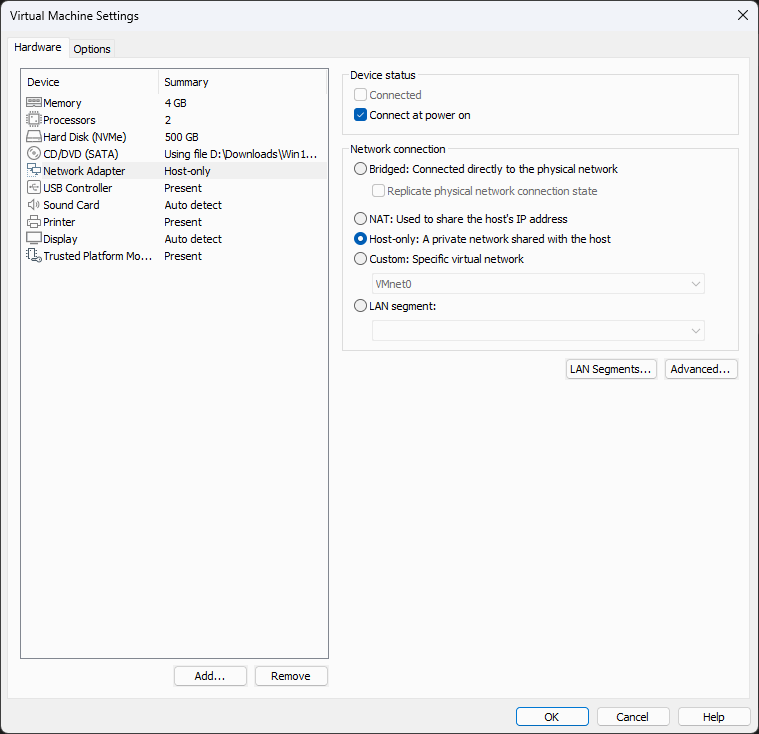Screen dimensions: 759x734
Task: Click the Display monitor icon
Action: (33, 238)
